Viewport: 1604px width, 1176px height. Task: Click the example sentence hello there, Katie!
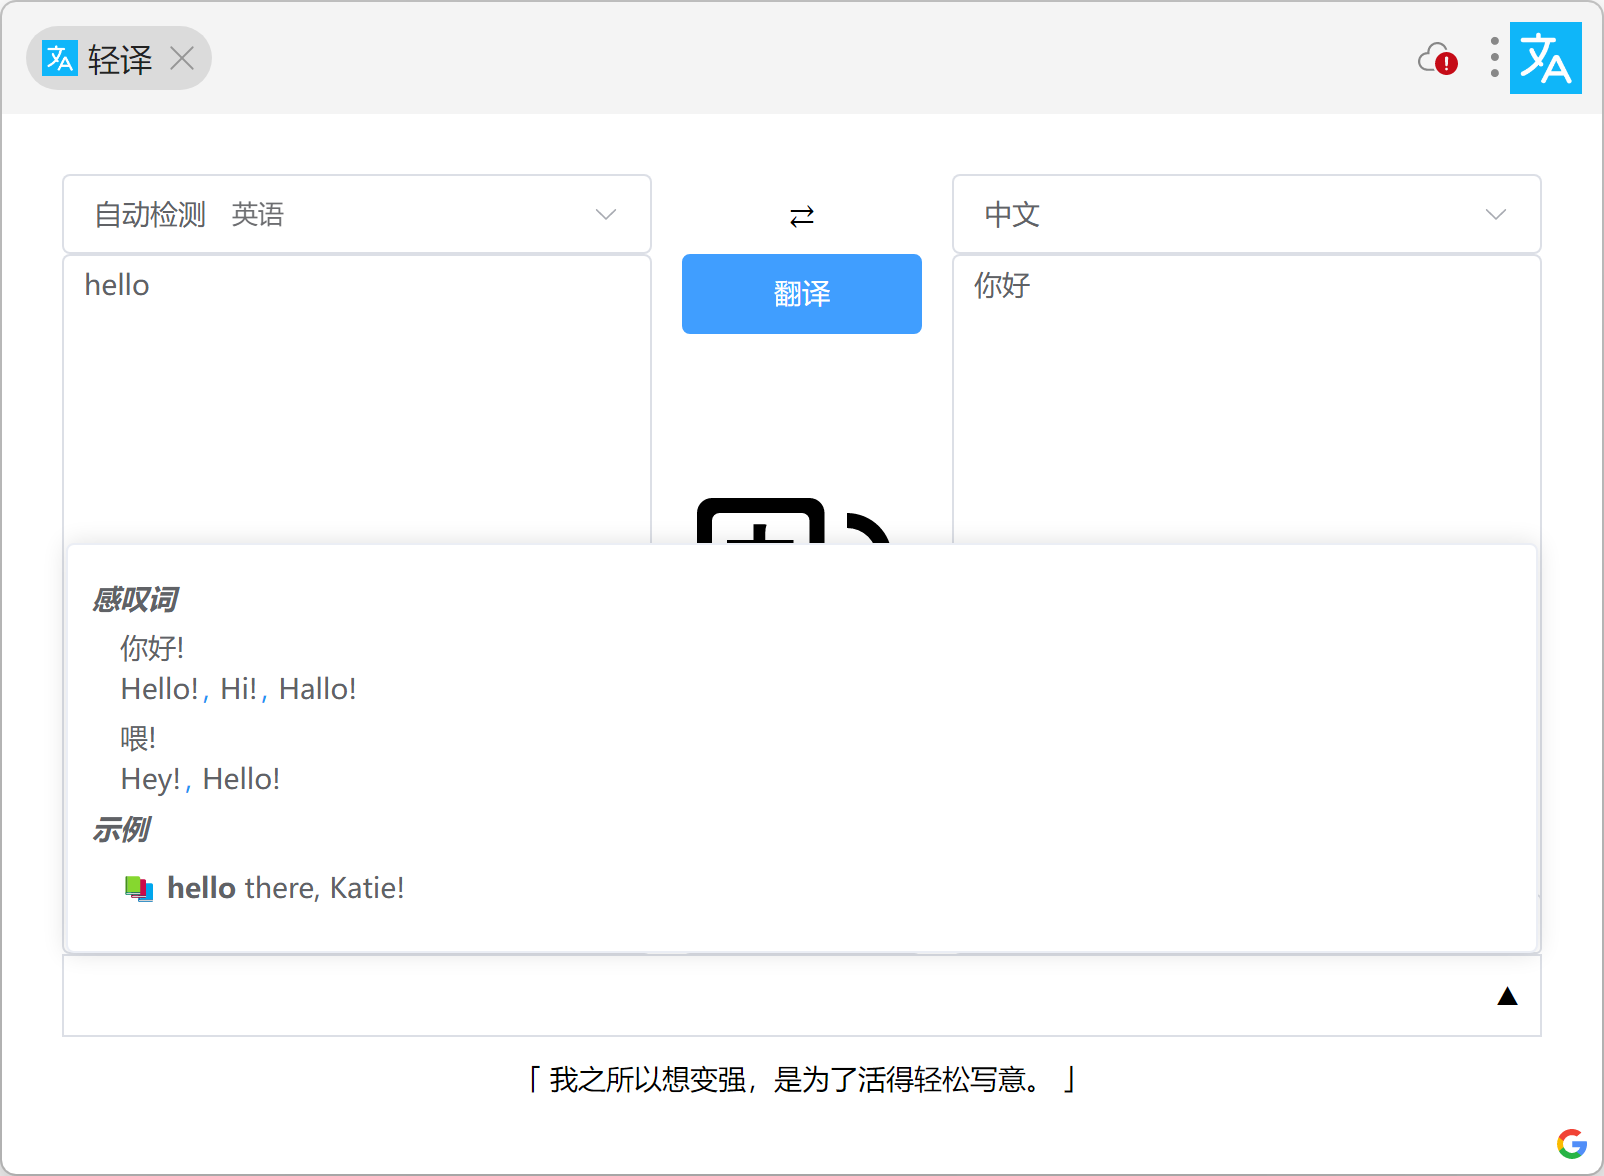tap(286, 888)
